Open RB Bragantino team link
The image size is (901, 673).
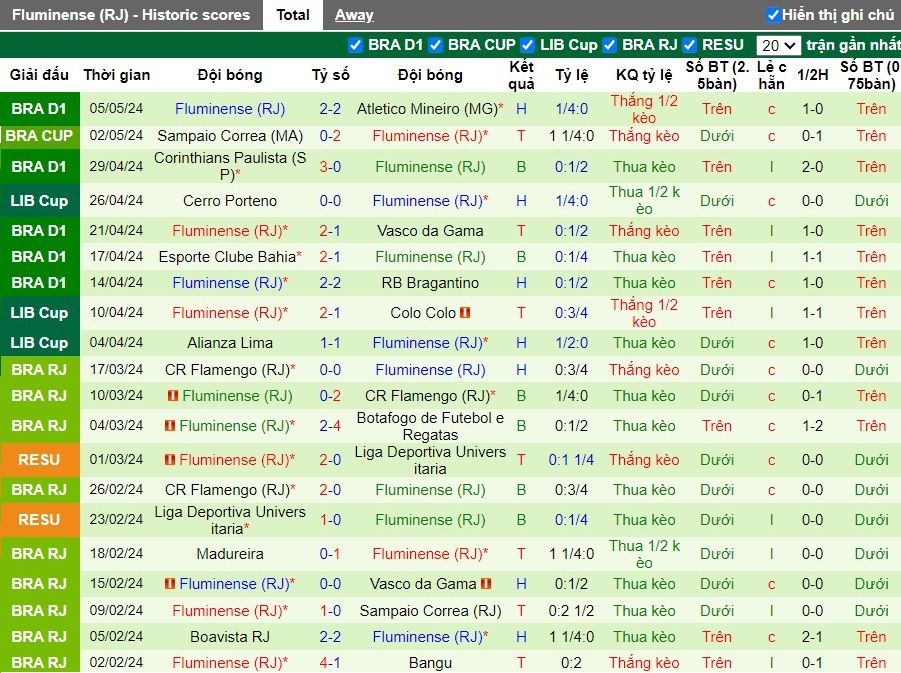click(430, 283)
